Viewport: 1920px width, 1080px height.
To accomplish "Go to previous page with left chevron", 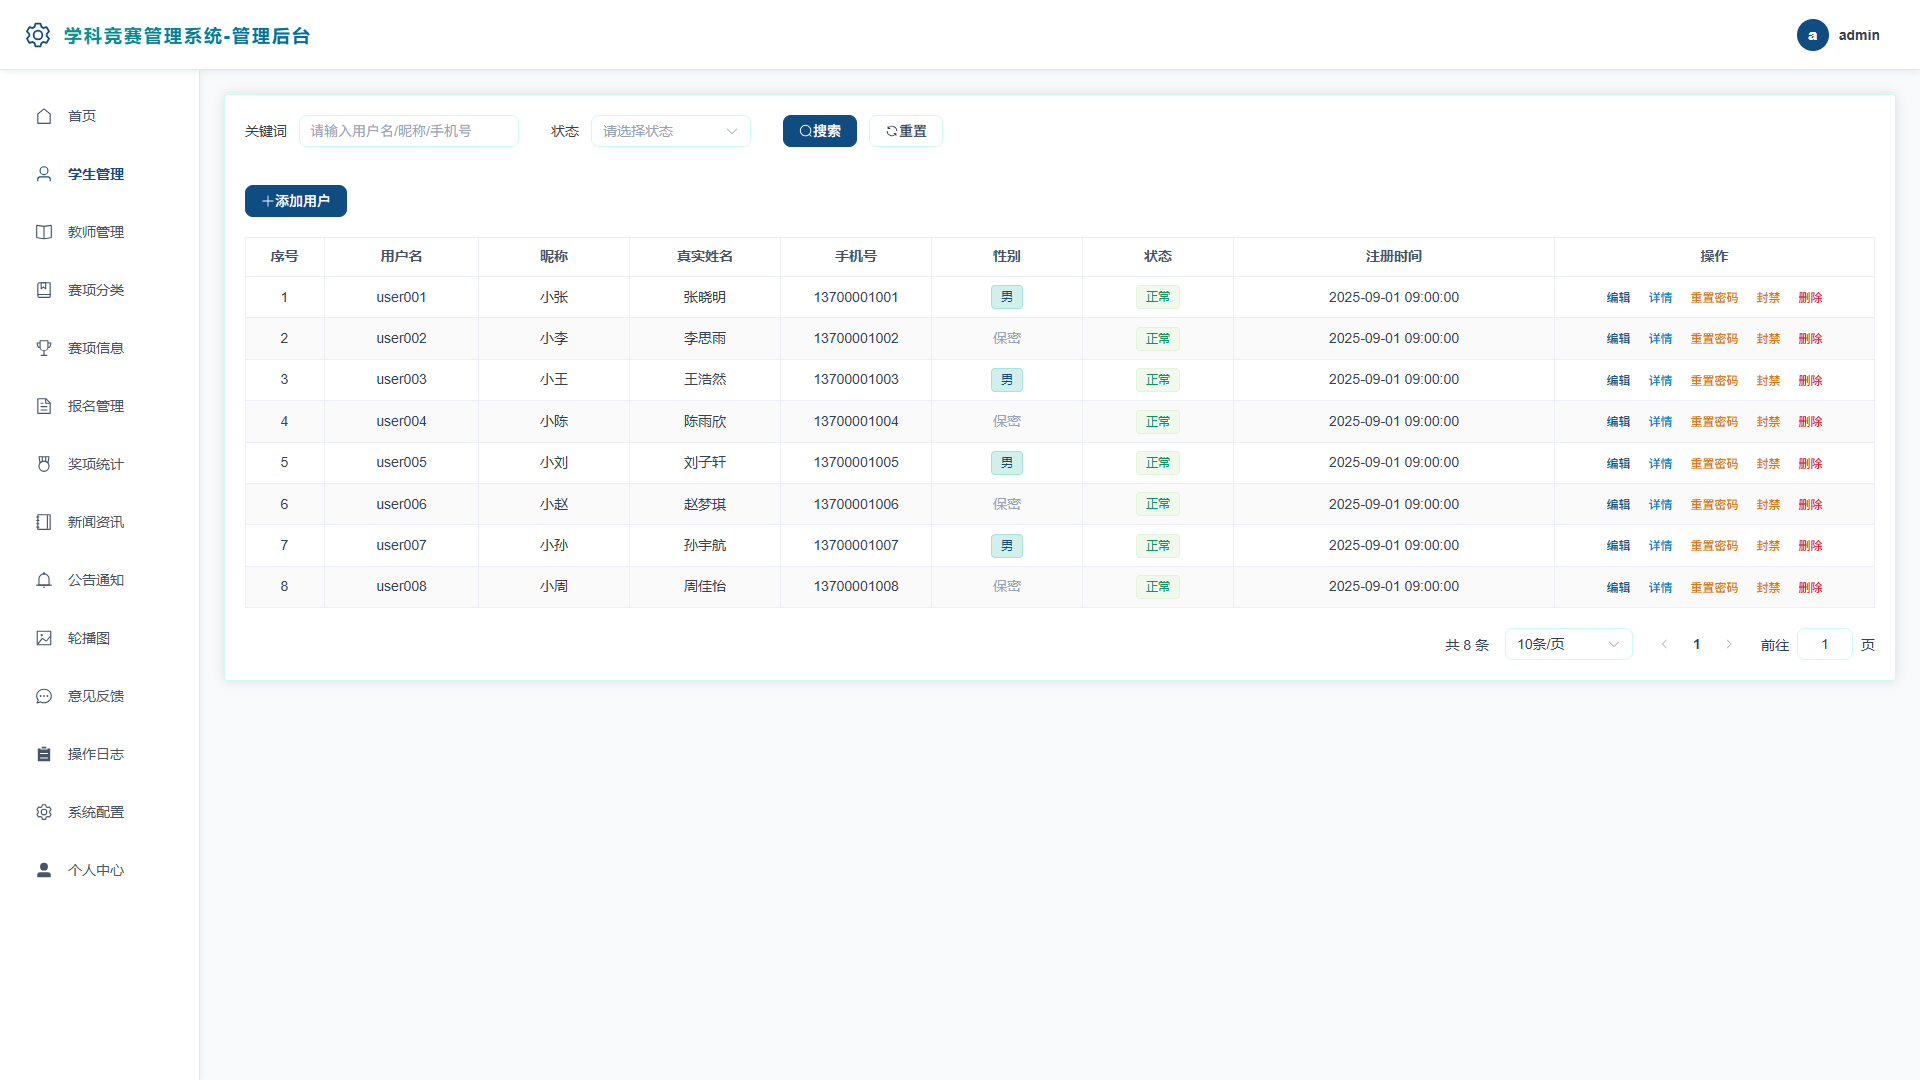I will [1664, 644].
